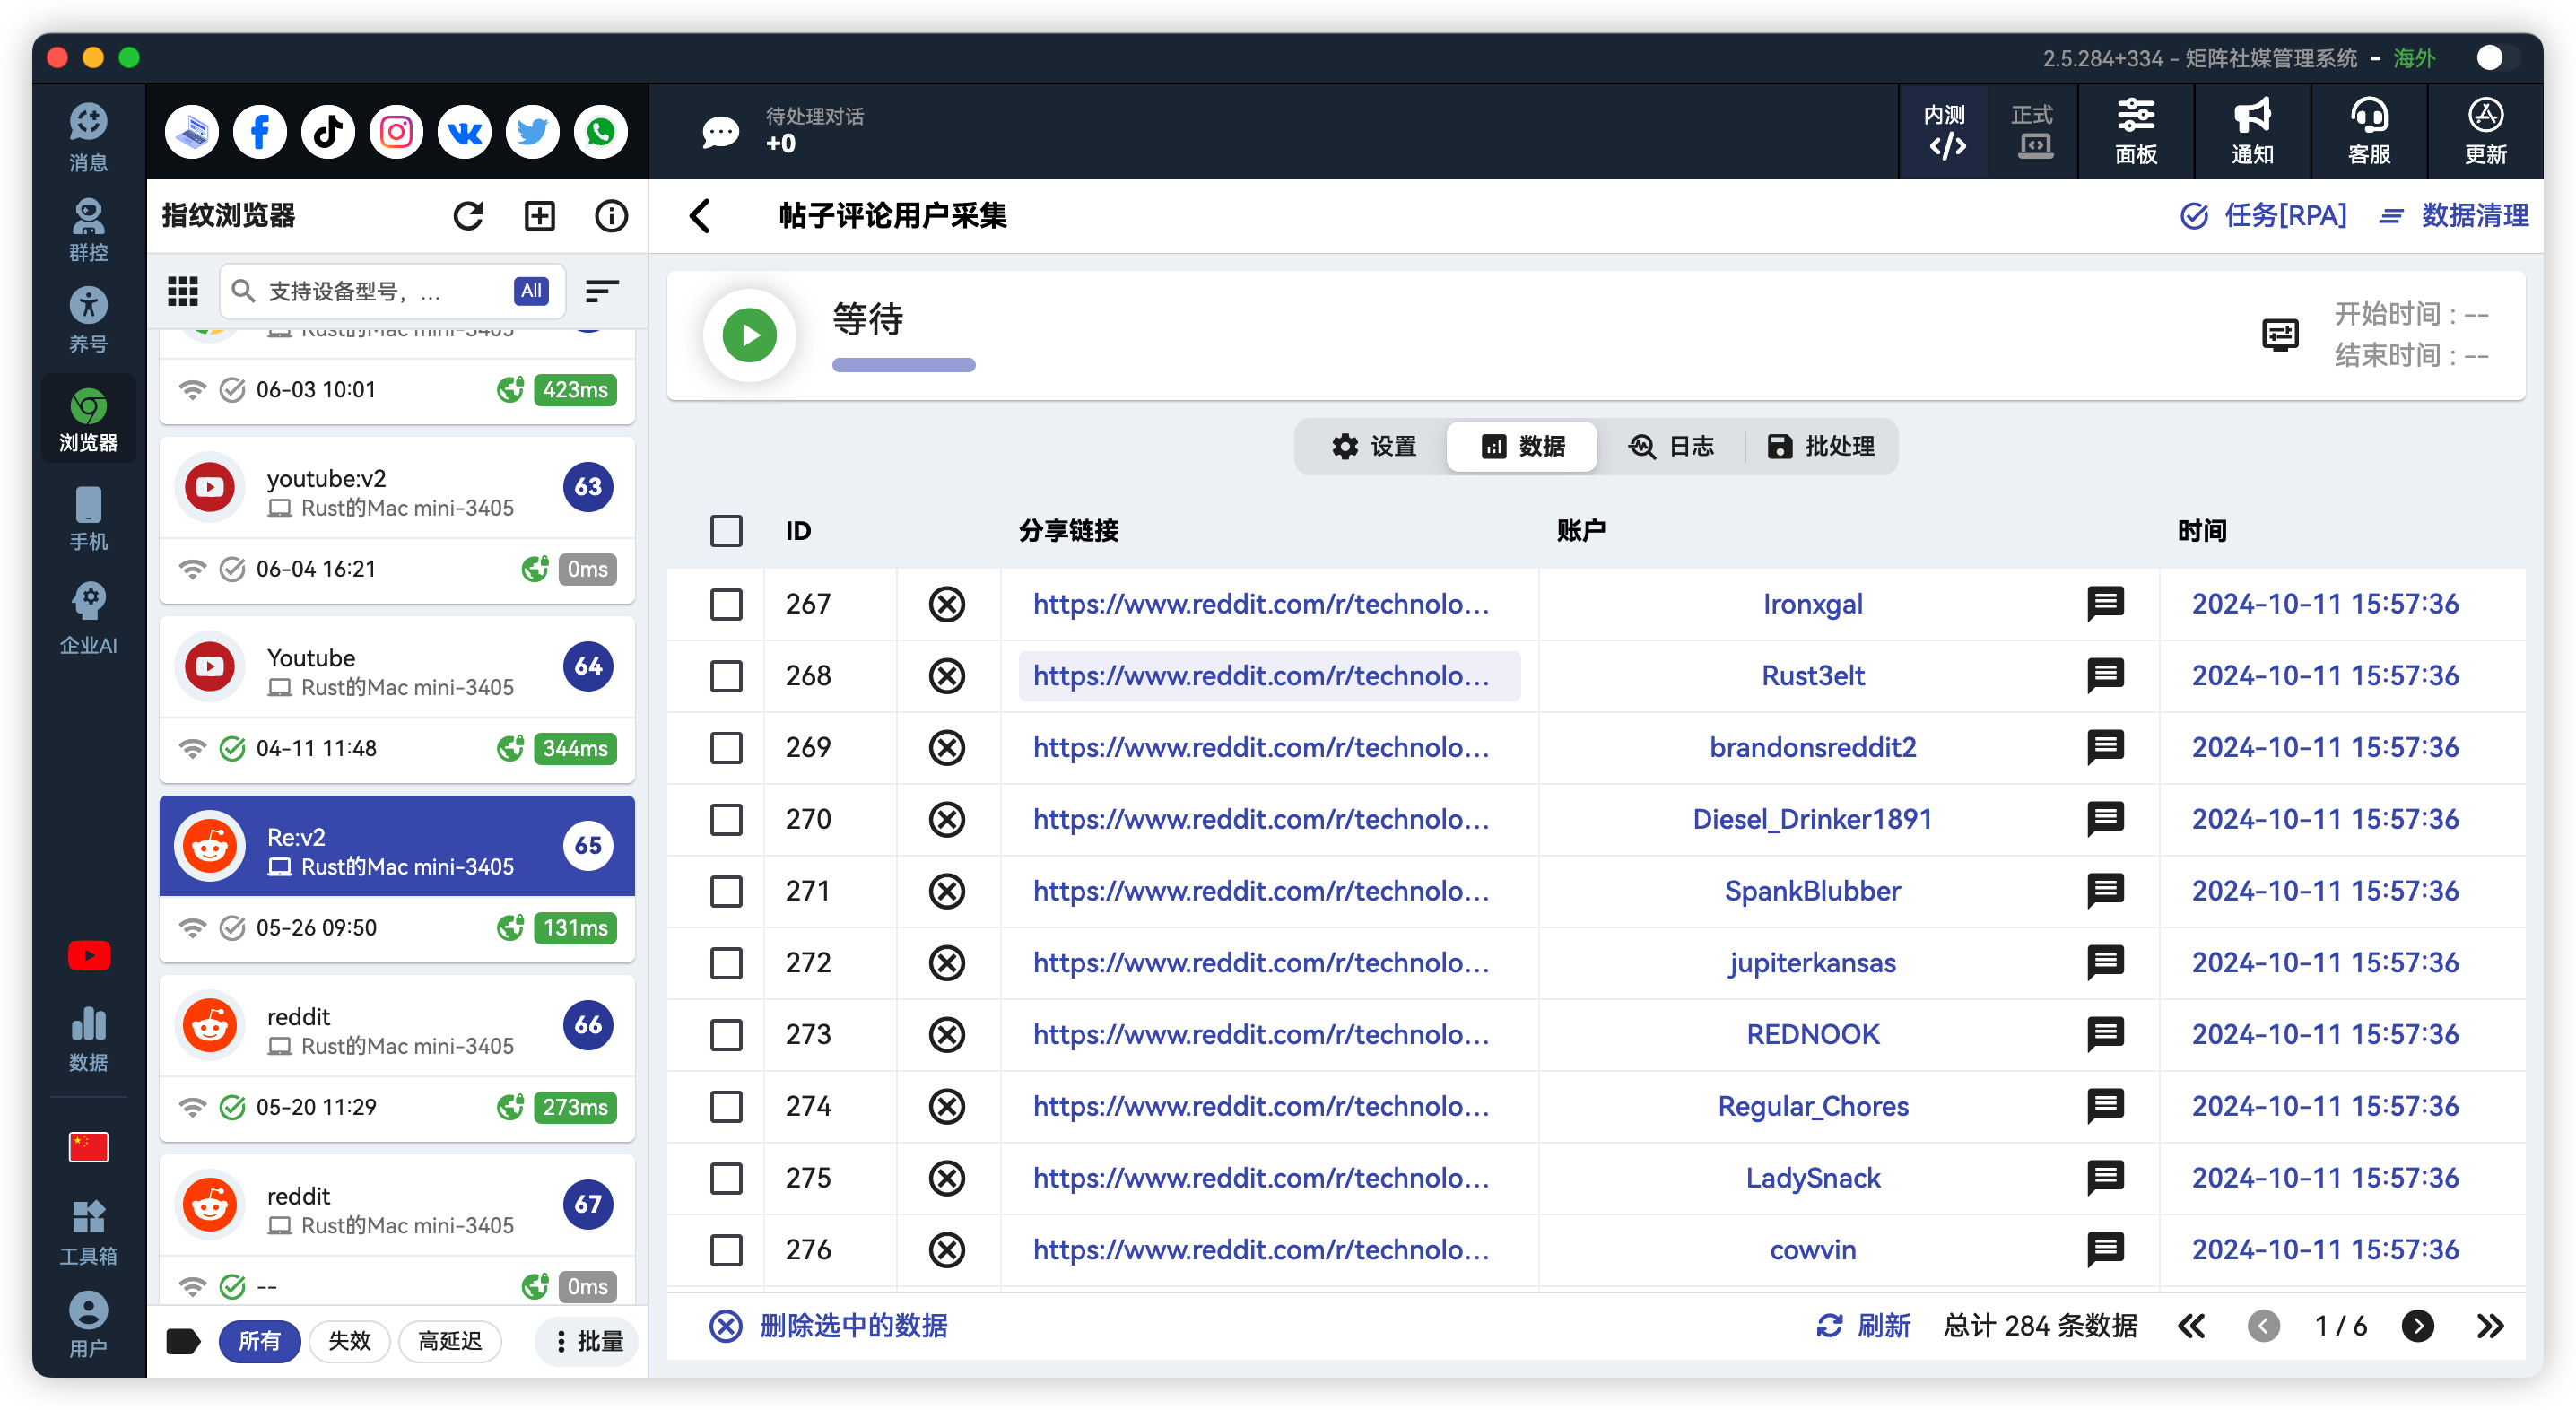Open the 群控 group control sidebar icon
The height and width of the screenshot is (1410, 2576).
[x=88, y=229]
